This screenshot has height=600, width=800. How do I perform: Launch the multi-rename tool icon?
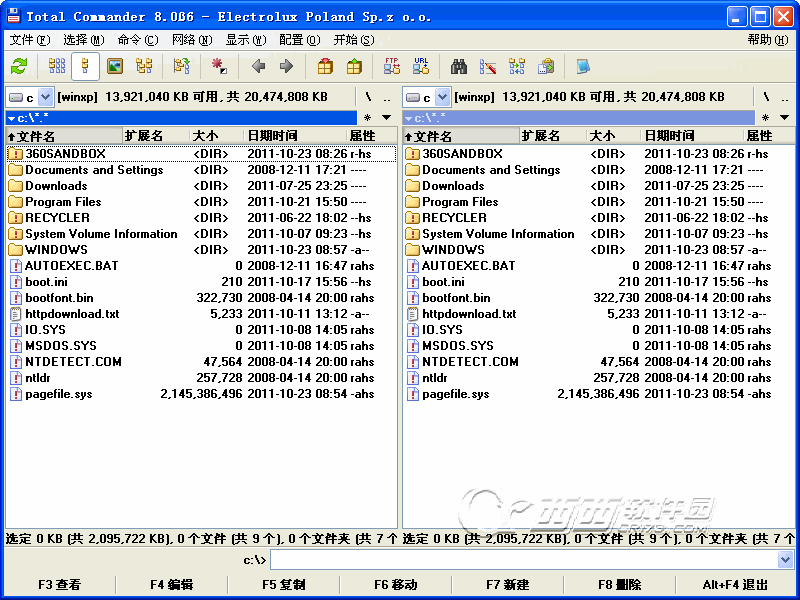pyautogui.click(x=488, y=66)
